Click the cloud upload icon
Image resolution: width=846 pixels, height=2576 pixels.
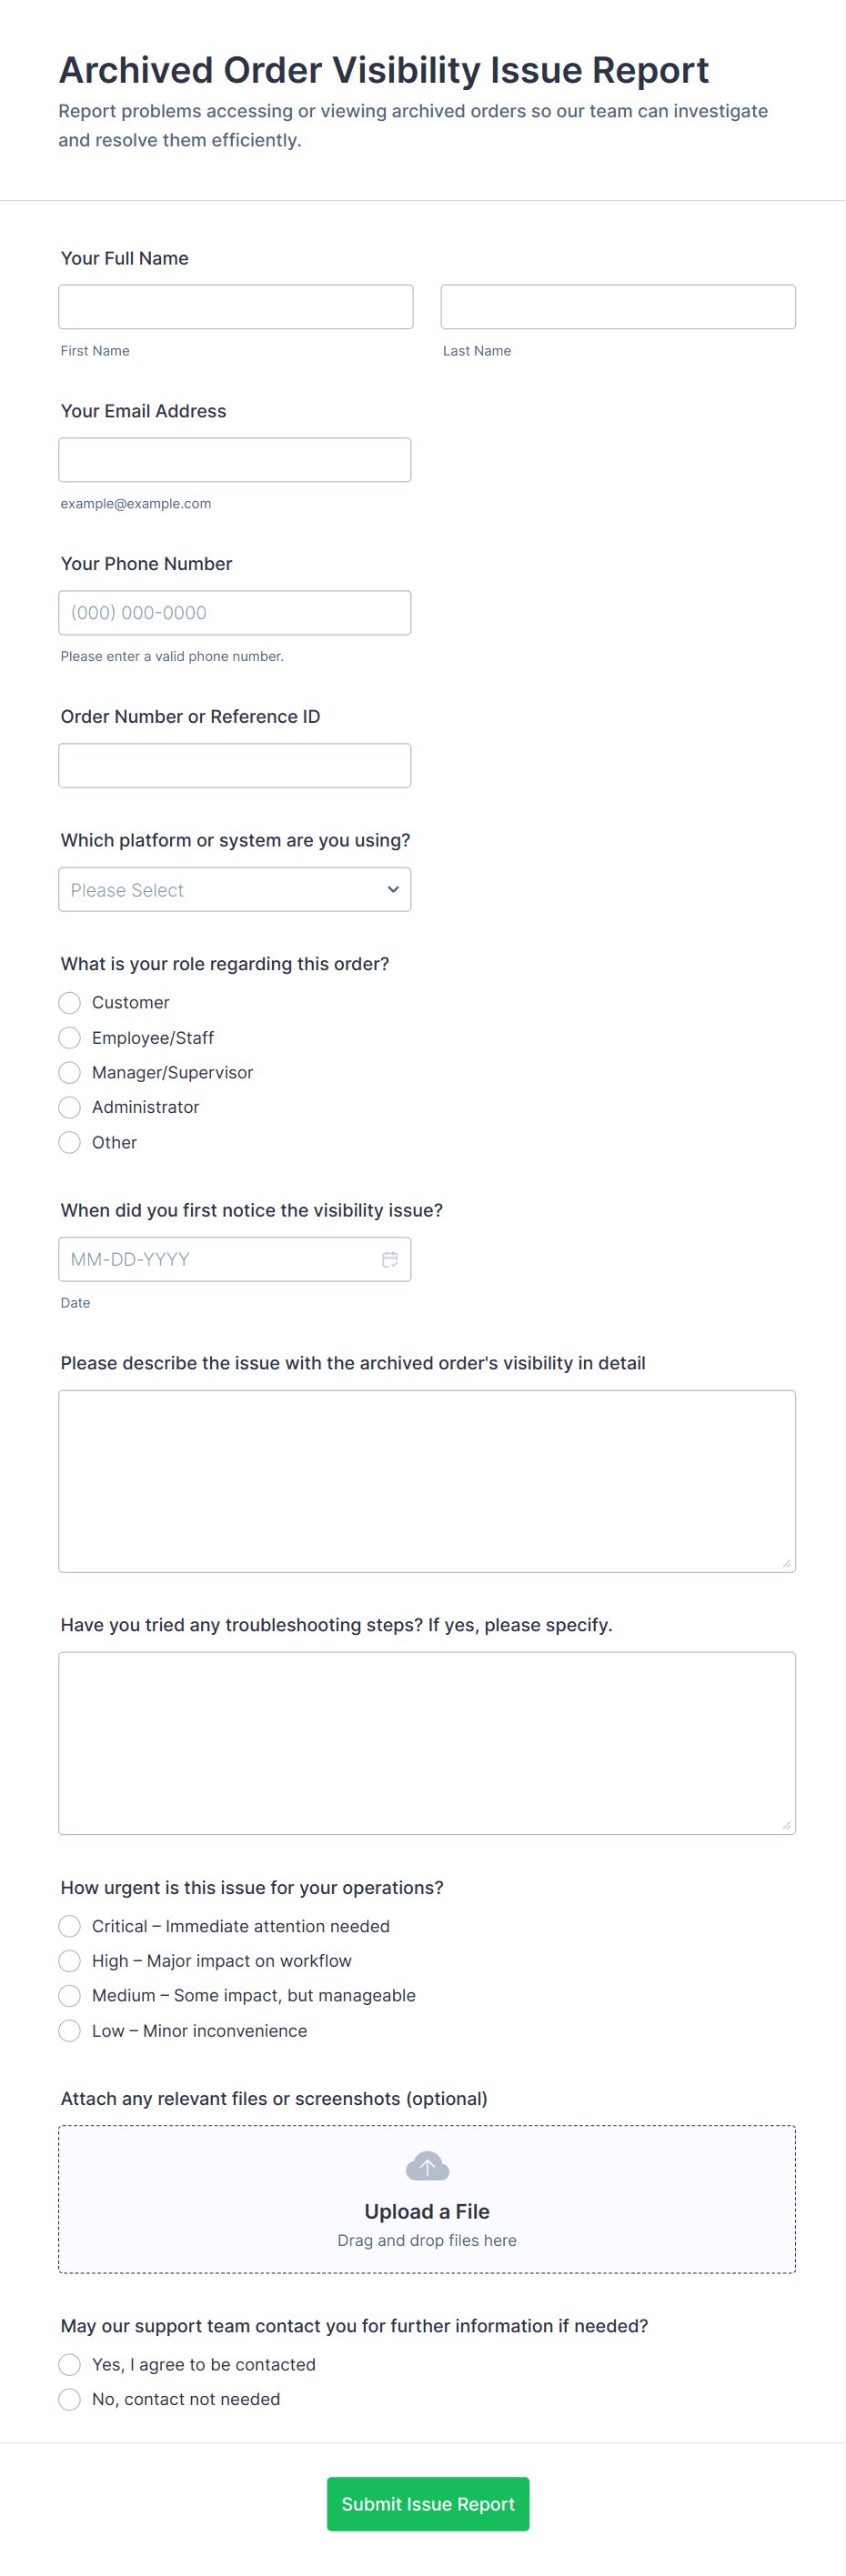pos(427,2166)
